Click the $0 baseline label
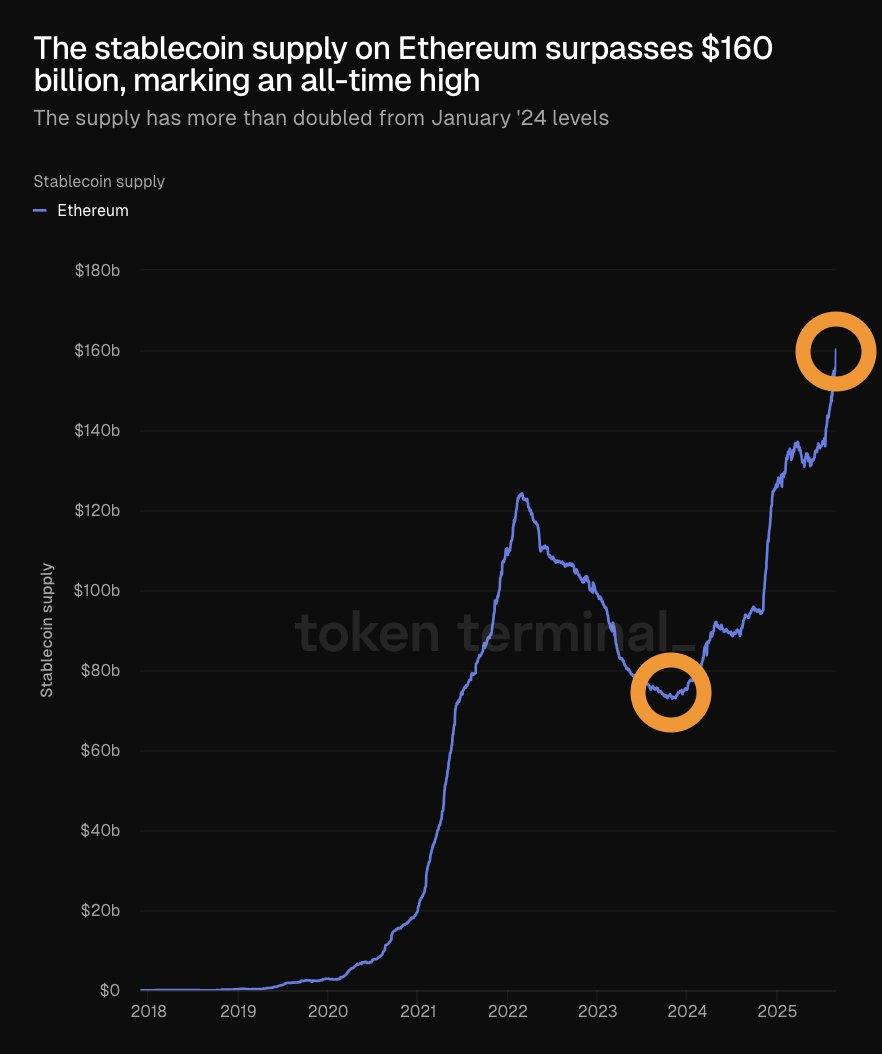Image resolution: width=882 pixels, height=1054 pixels. pos(110,991)
